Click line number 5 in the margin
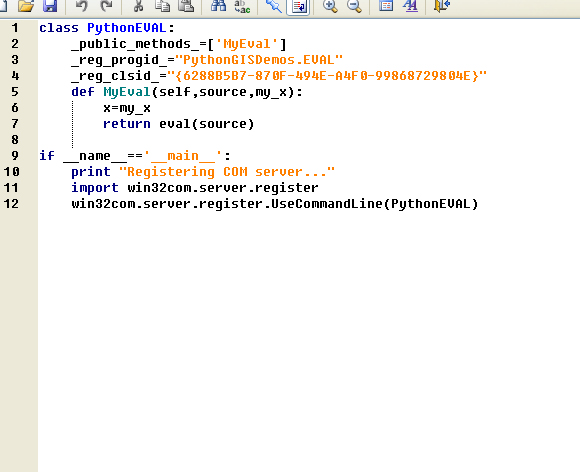Viewport: 580px width, 472px height. click(15, 92)
